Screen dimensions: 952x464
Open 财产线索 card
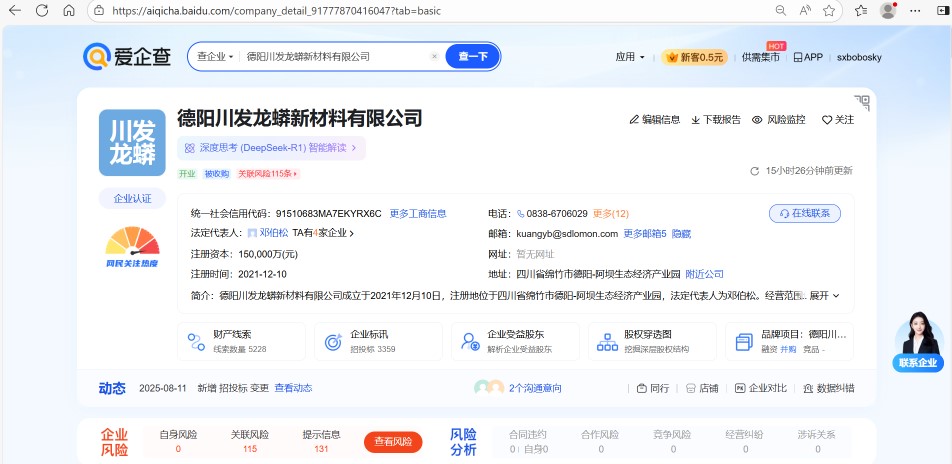[x=241, y=341]
